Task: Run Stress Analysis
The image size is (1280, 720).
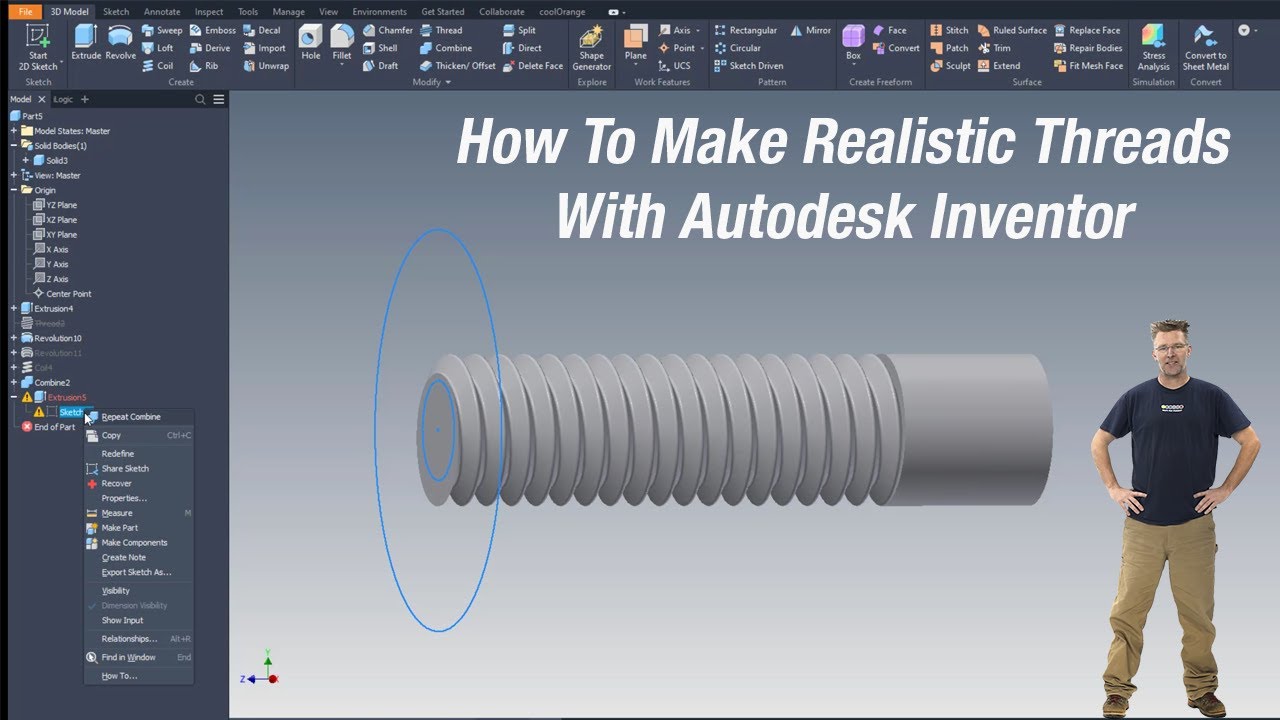Action: click(x=1154, y=47)
